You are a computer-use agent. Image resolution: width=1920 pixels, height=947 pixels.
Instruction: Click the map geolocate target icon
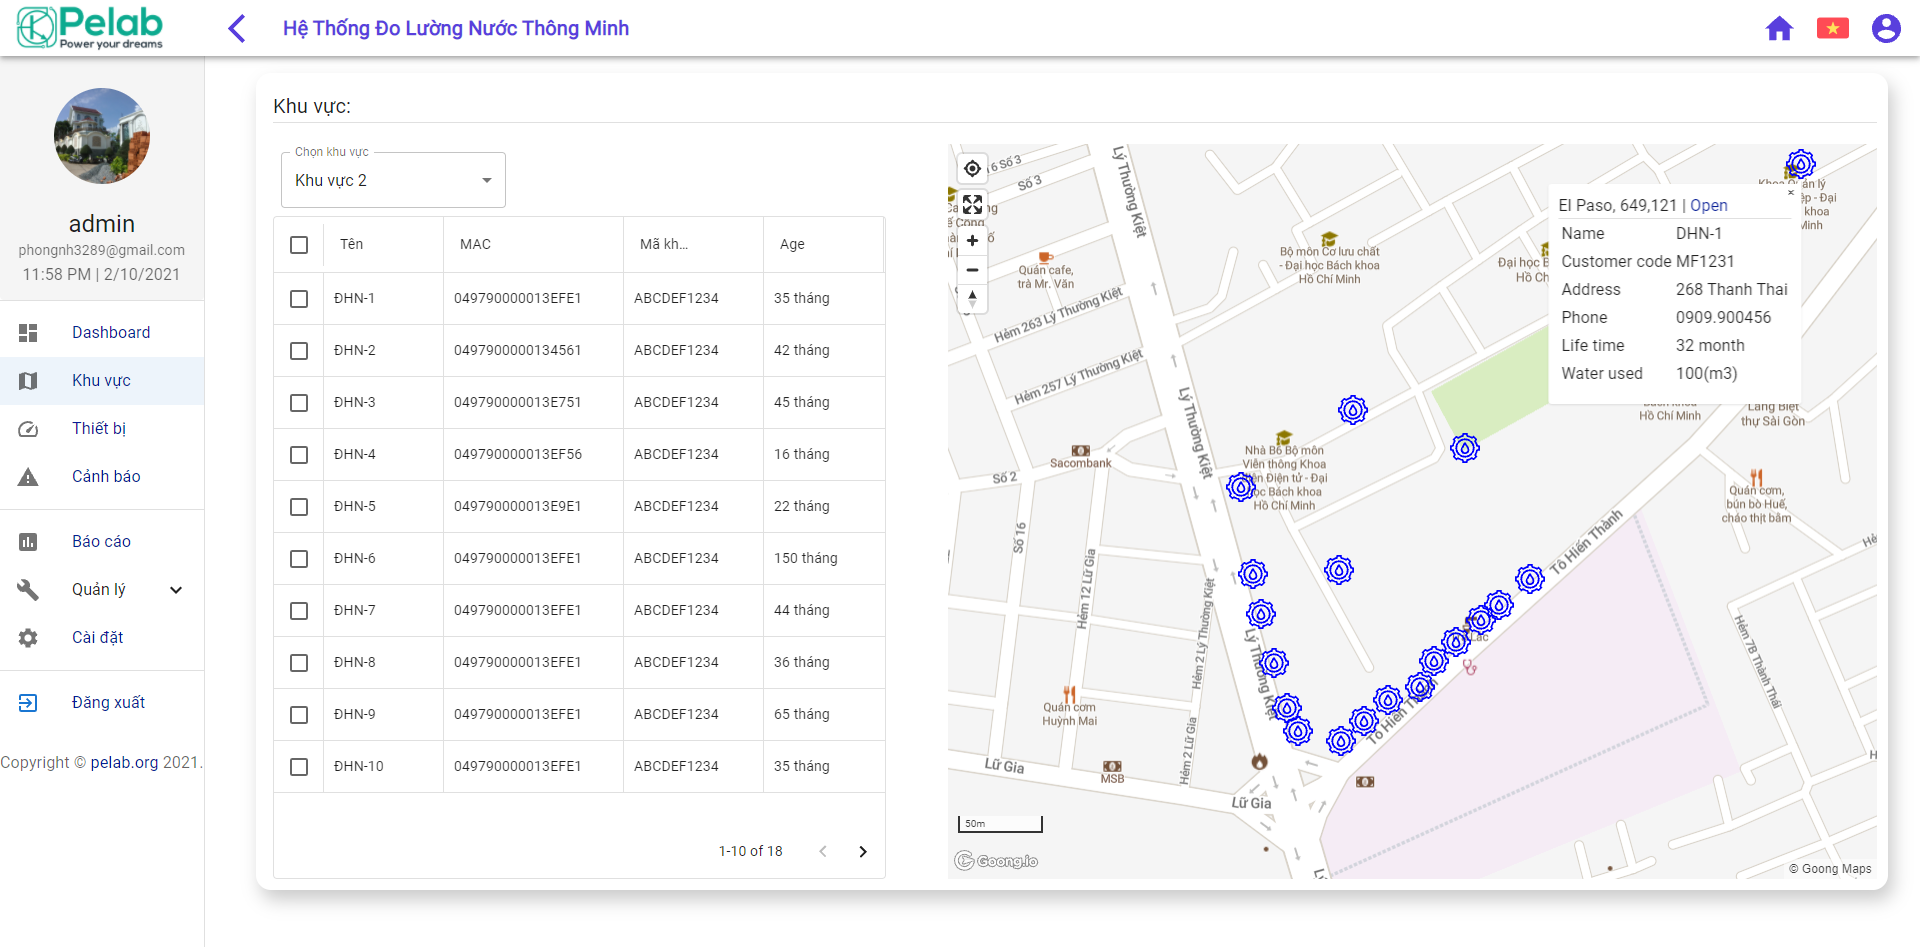[972, 169]
